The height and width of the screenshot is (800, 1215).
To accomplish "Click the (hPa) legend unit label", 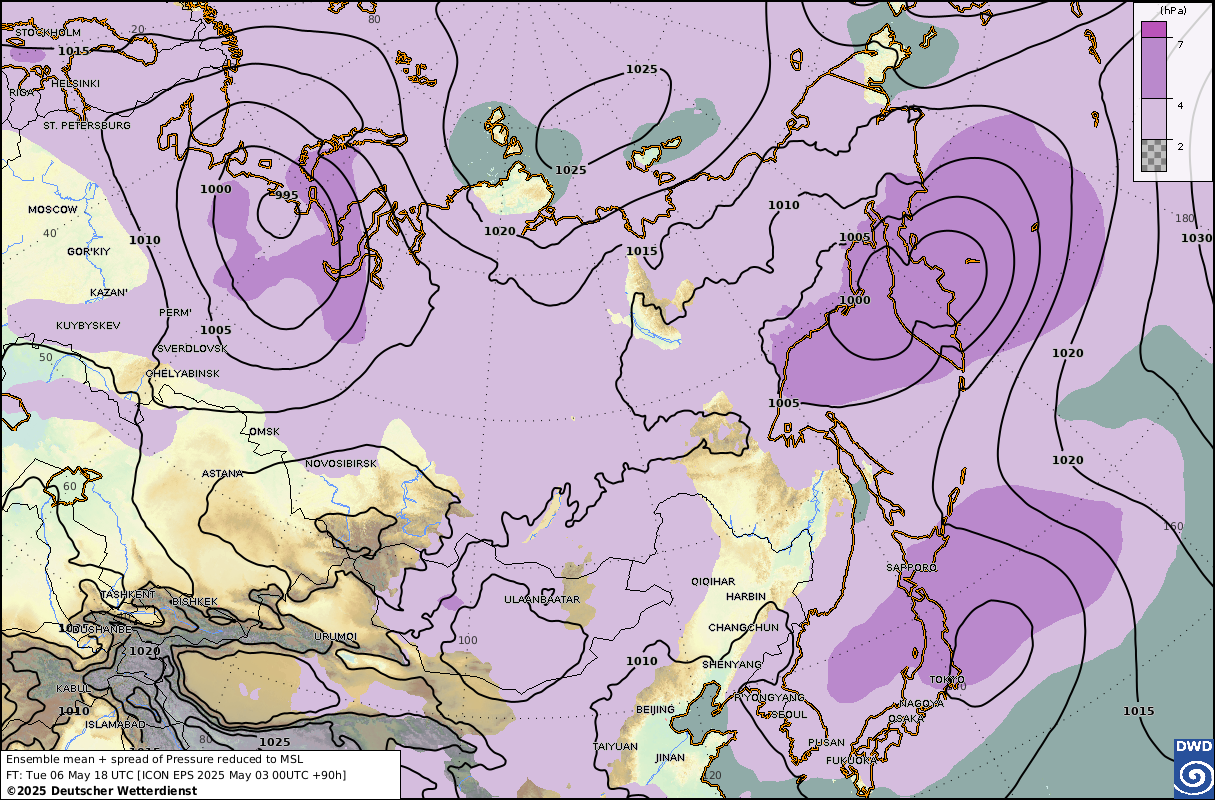I will (1172, 10).
